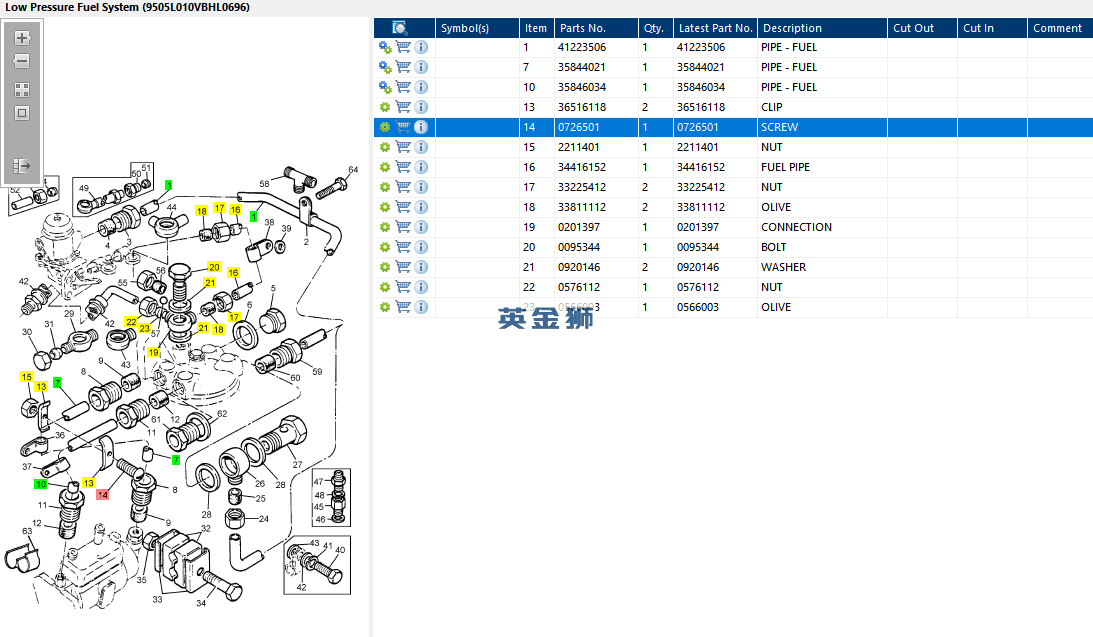Click yellow callout 20 in the diagram
The height and width of the screenshot is (637, 1093).
point(214,267)
